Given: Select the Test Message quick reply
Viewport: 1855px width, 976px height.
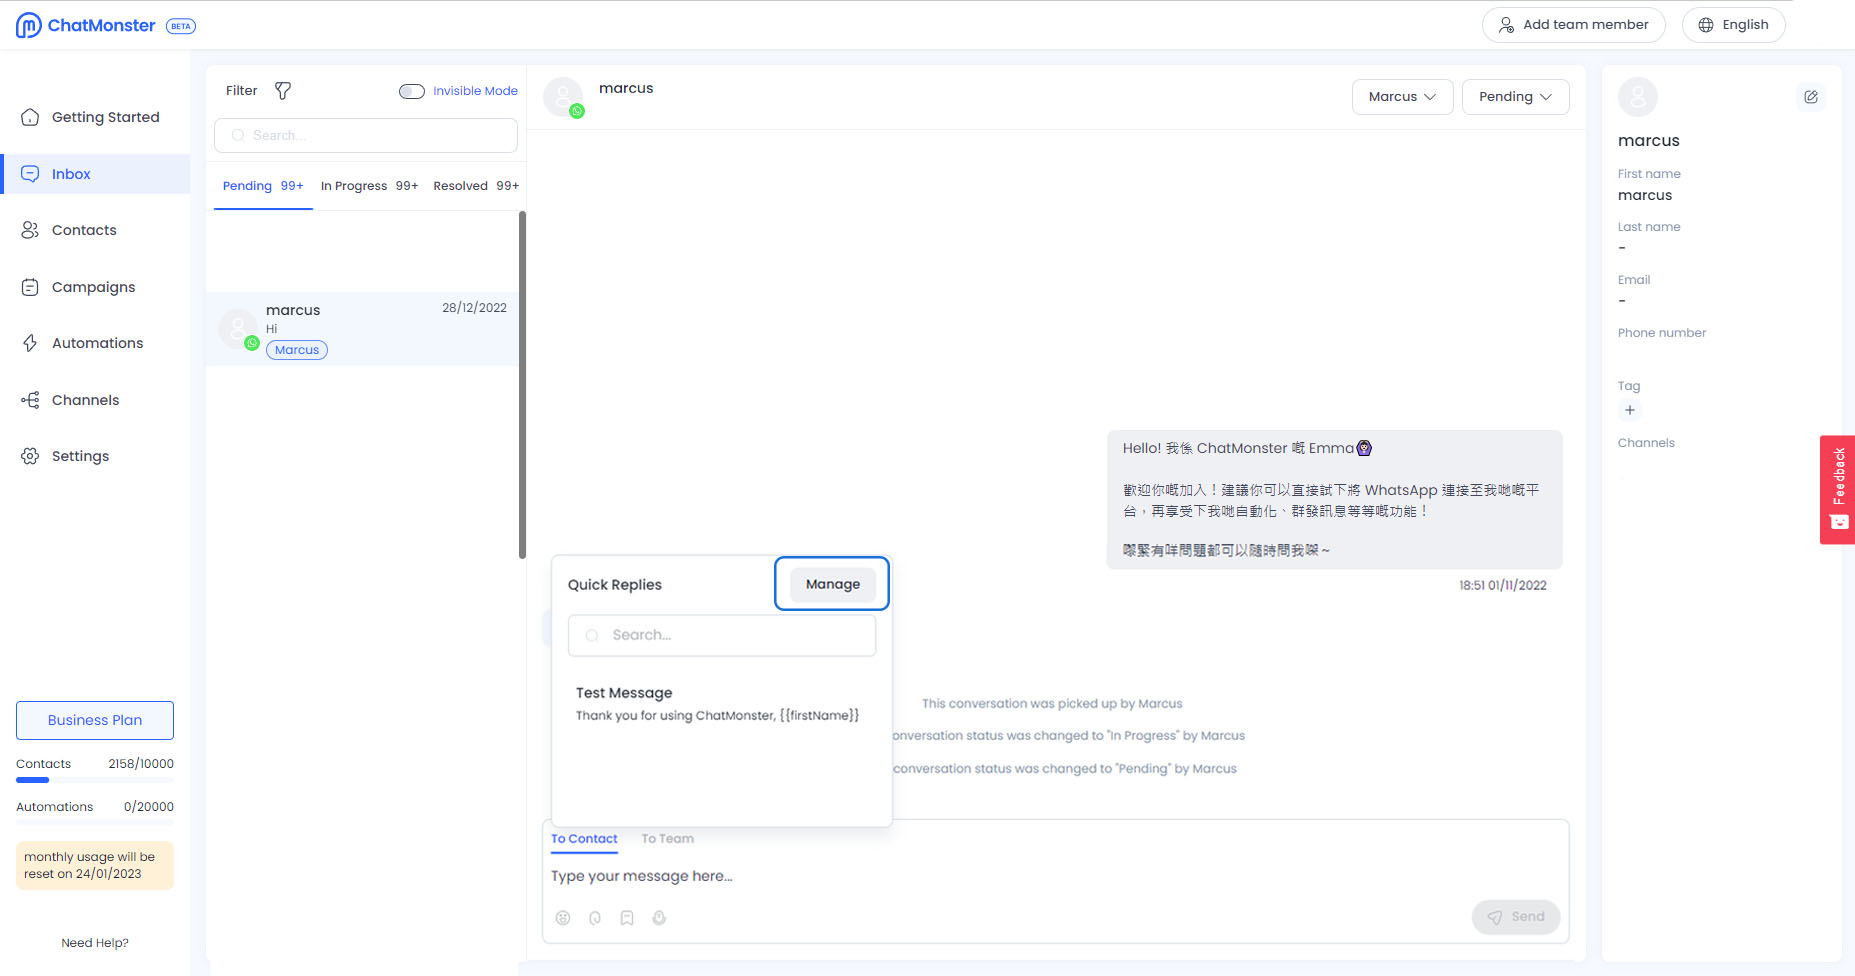Looking at the screenshot, I should pyautogui.click(x=717, y=703).
